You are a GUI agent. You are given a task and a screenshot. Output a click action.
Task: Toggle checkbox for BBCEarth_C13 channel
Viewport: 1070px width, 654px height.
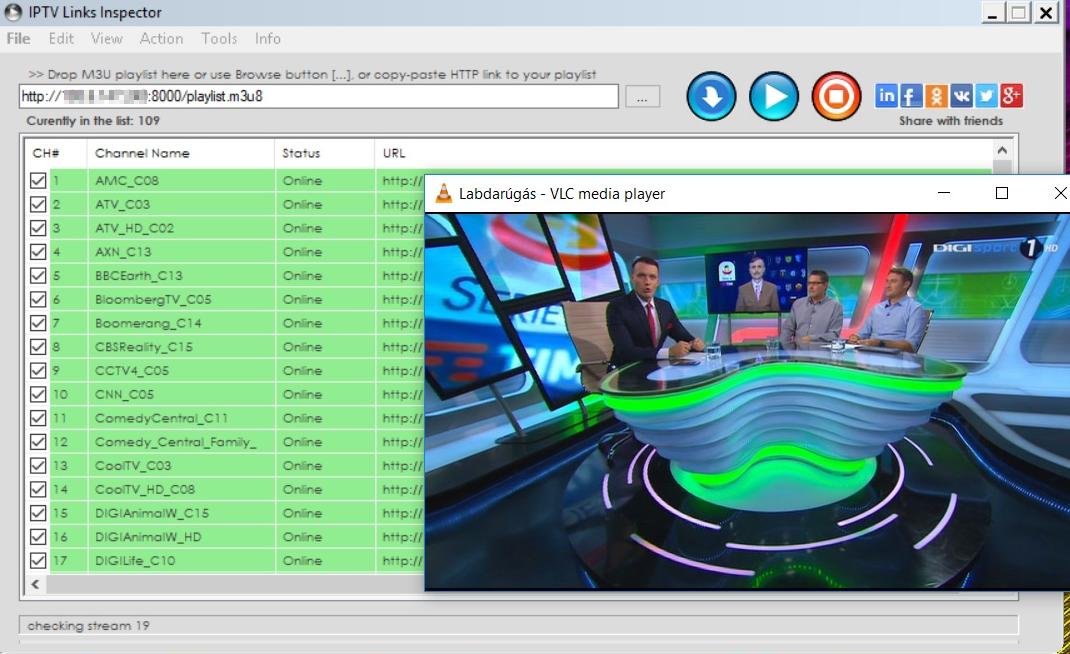tap(38, 276)
